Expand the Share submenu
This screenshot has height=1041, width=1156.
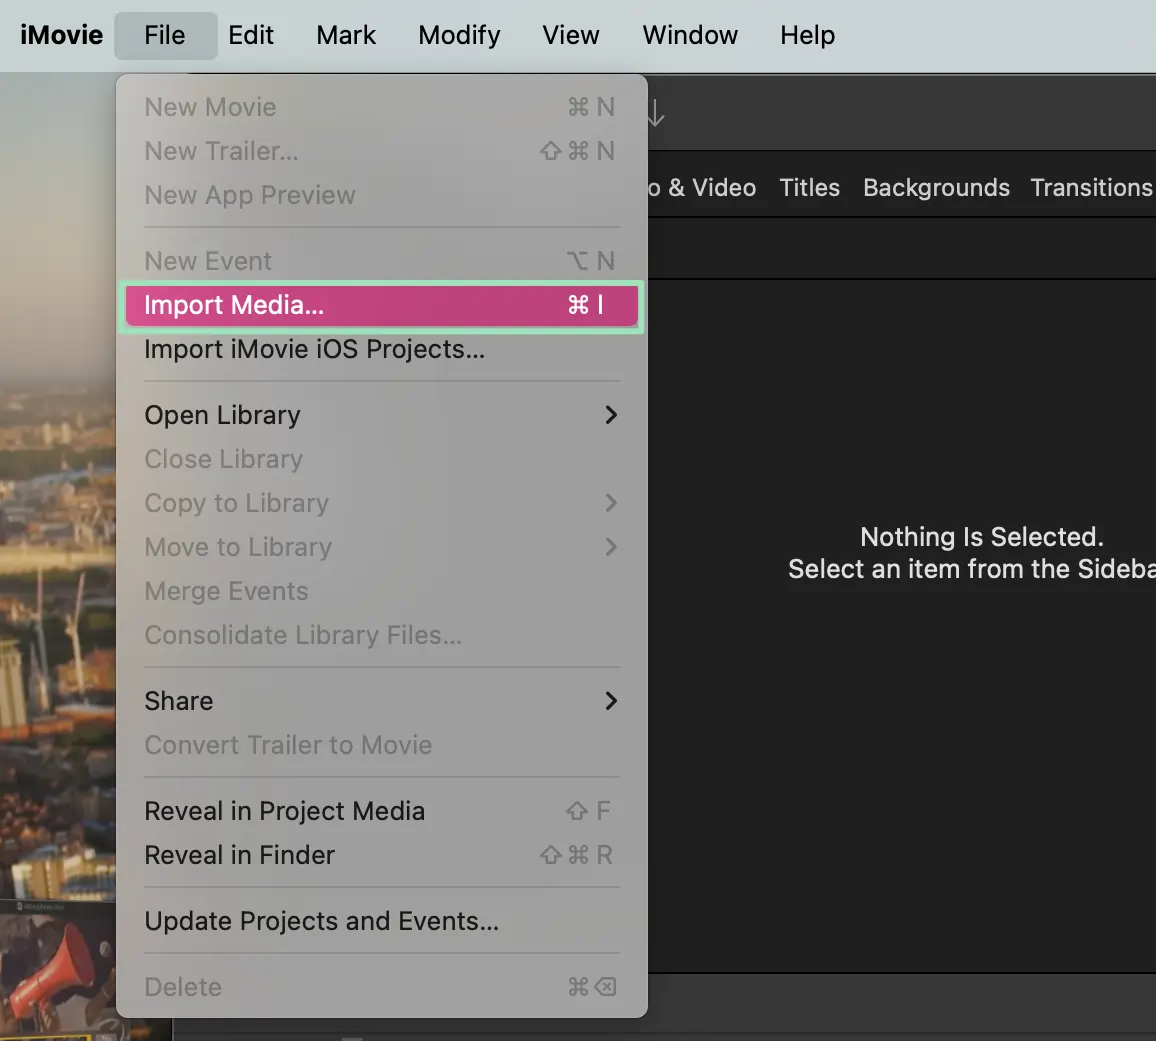pos(382,701)
